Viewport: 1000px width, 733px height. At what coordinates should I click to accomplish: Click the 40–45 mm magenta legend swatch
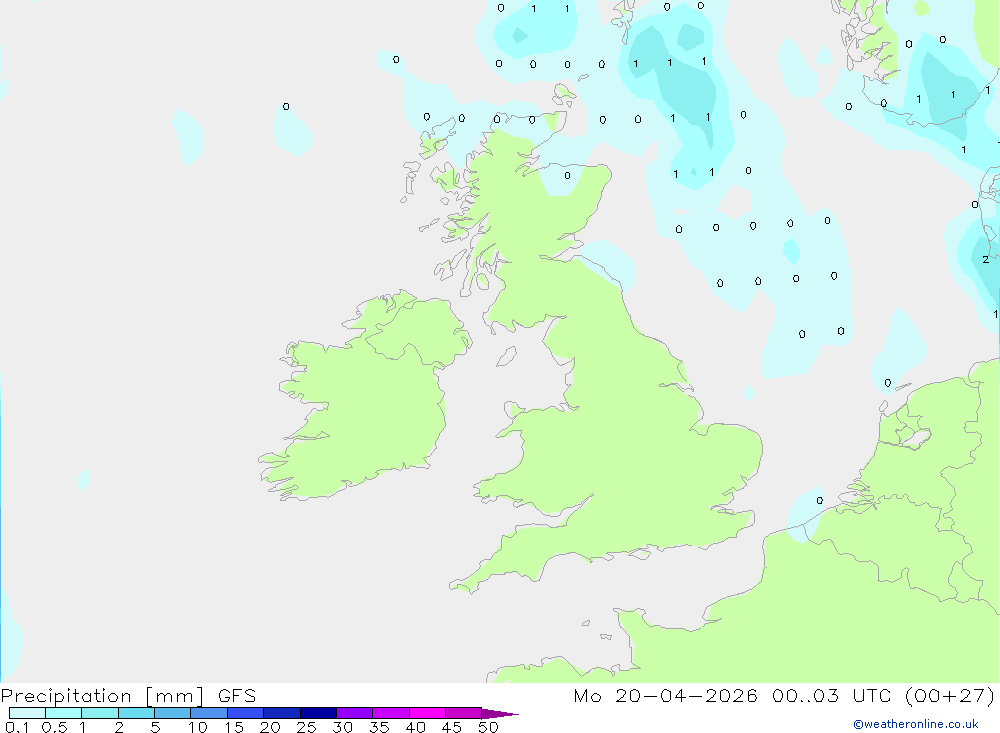point(427,713)
